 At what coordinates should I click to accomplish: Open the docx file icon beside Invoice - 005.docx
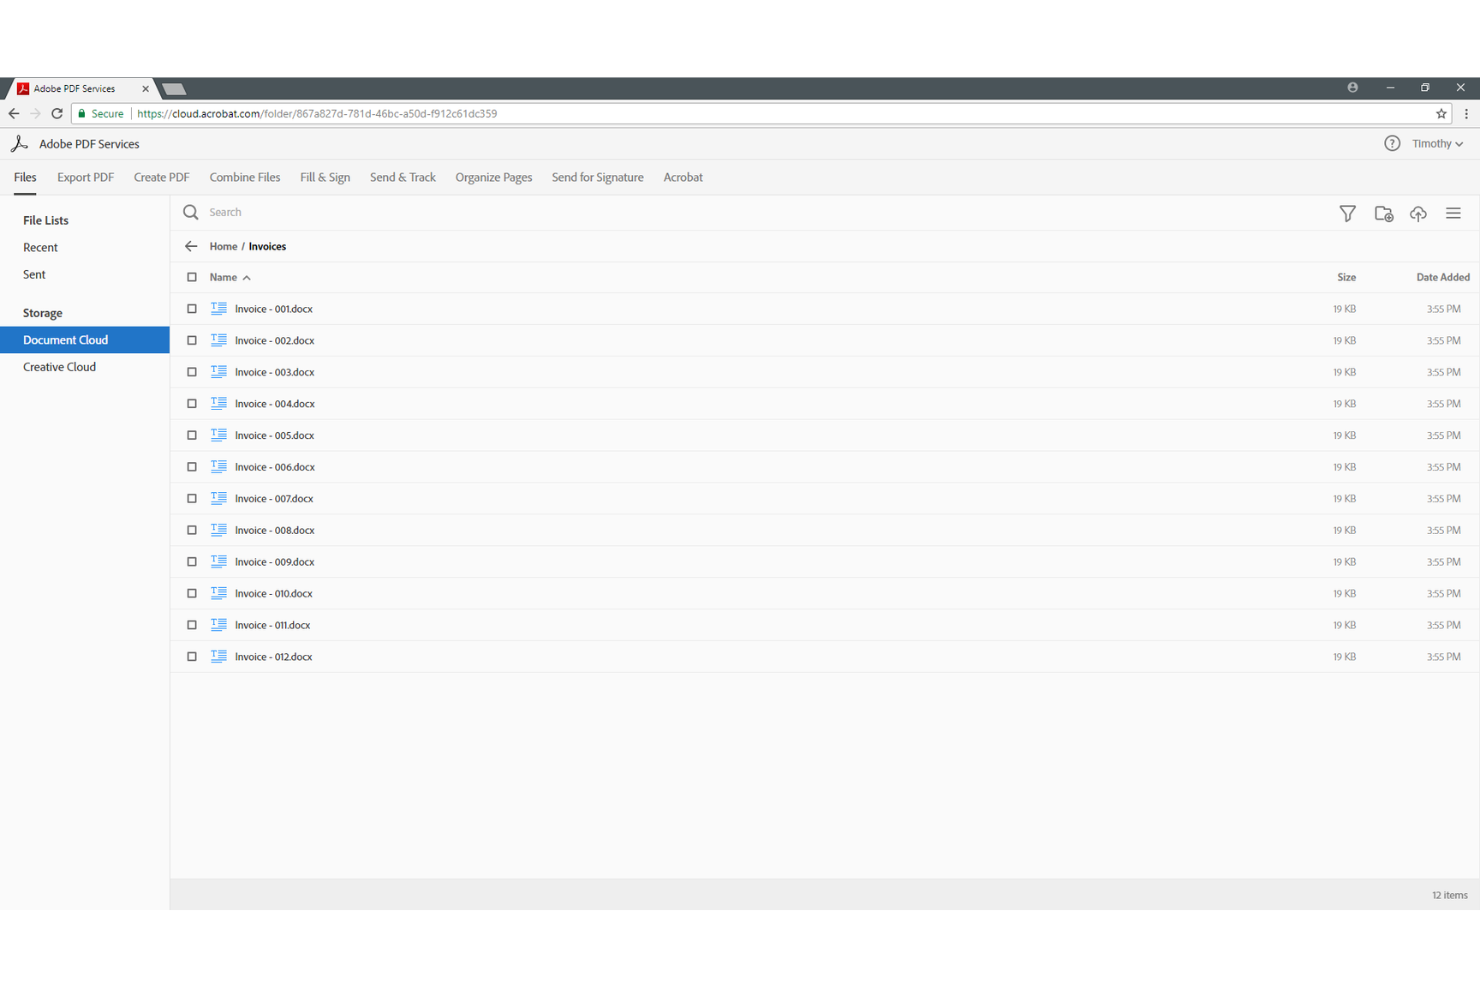[218, 435]
